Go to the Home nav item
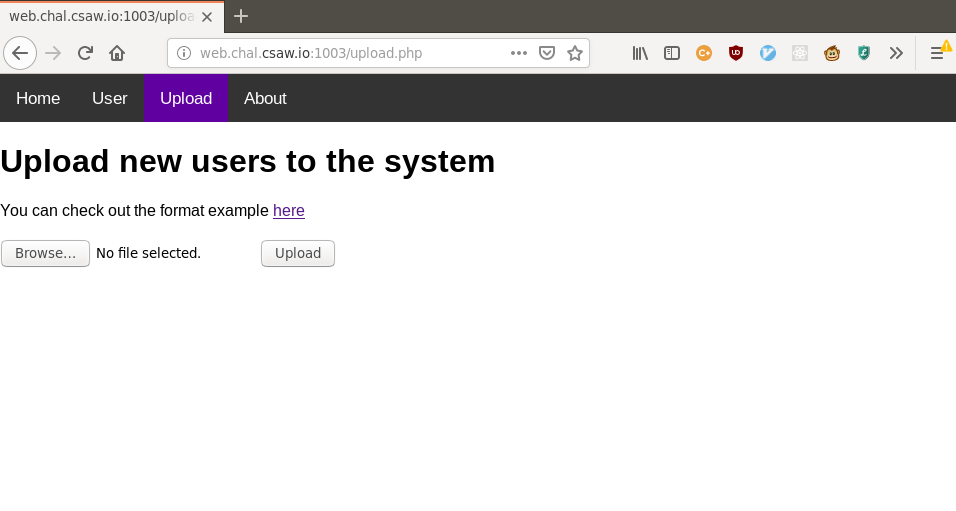 coord(38,98)
